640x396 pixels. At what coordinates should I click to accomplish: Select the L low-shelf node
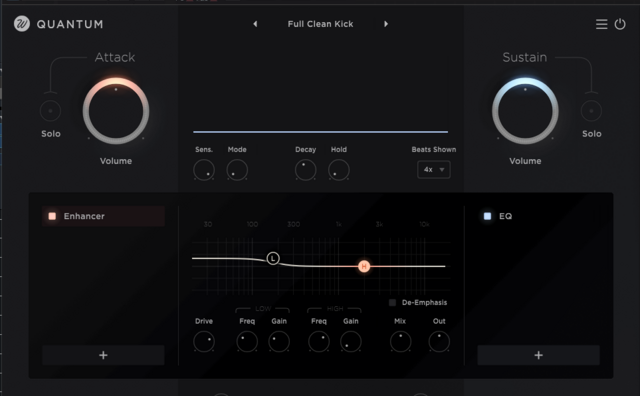pyautogui.click(x=273, y=258)
